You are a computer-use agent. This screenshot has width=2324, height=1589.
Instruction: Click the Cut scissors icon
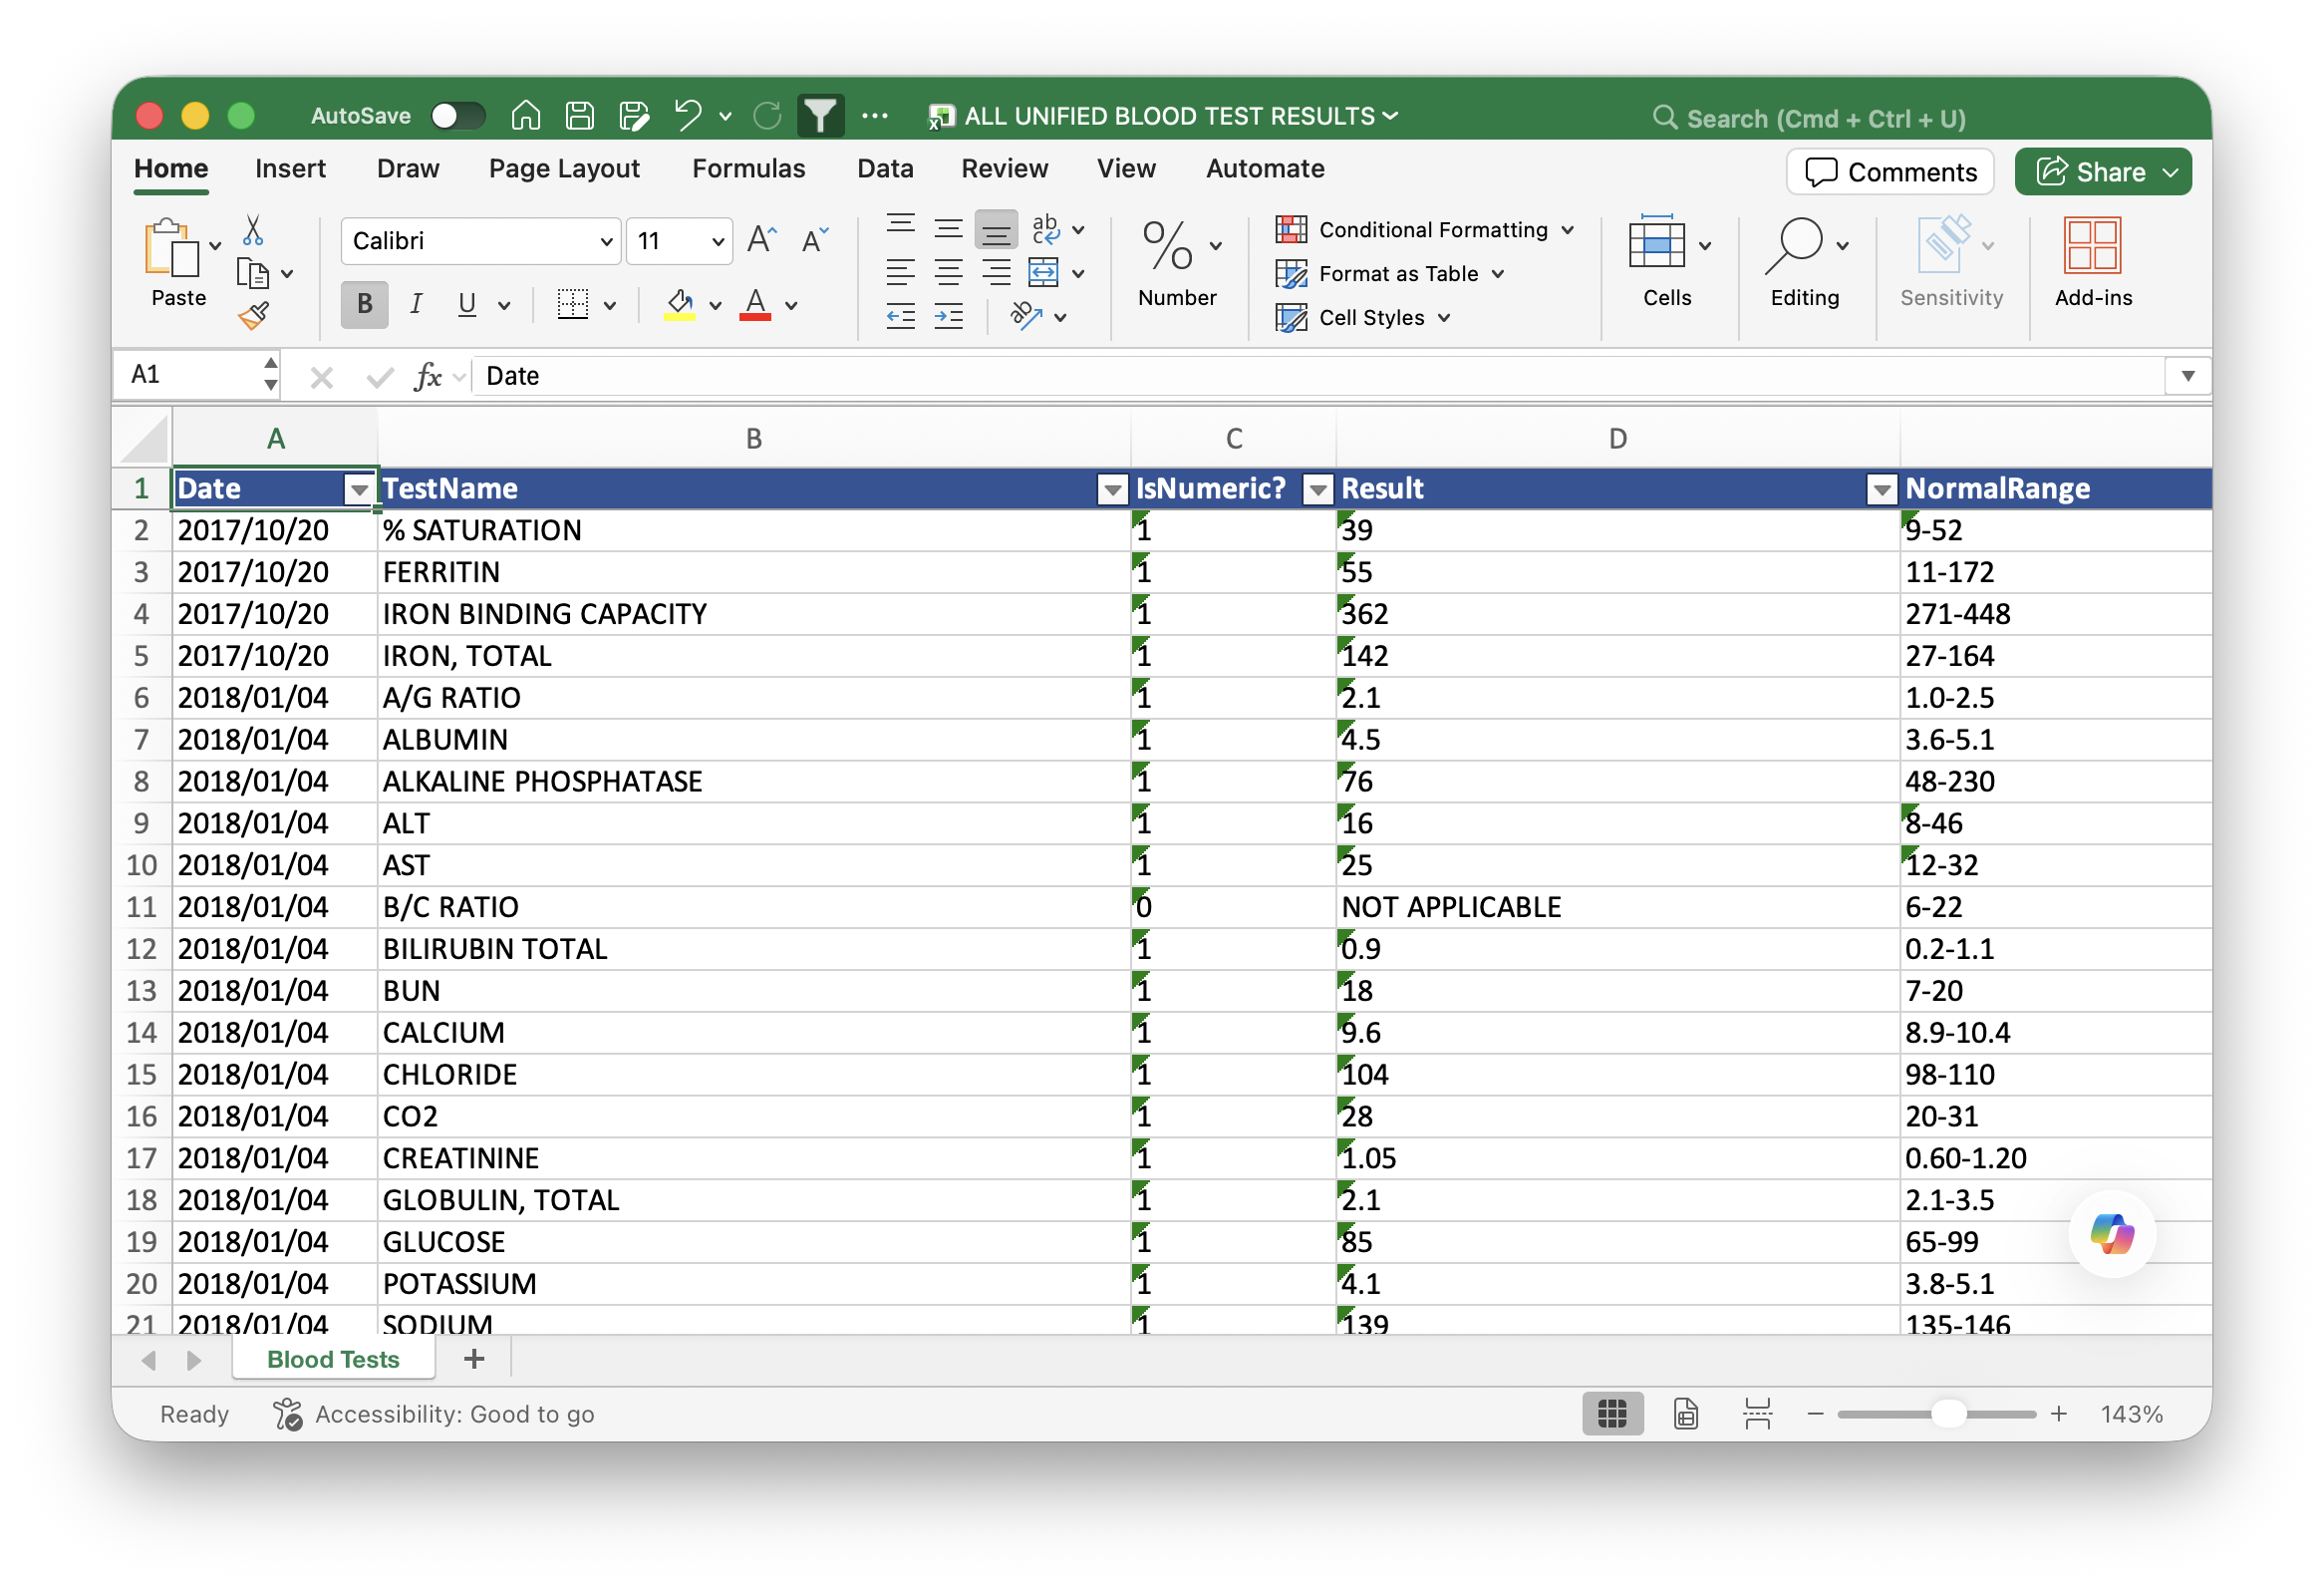coord(253,230)
